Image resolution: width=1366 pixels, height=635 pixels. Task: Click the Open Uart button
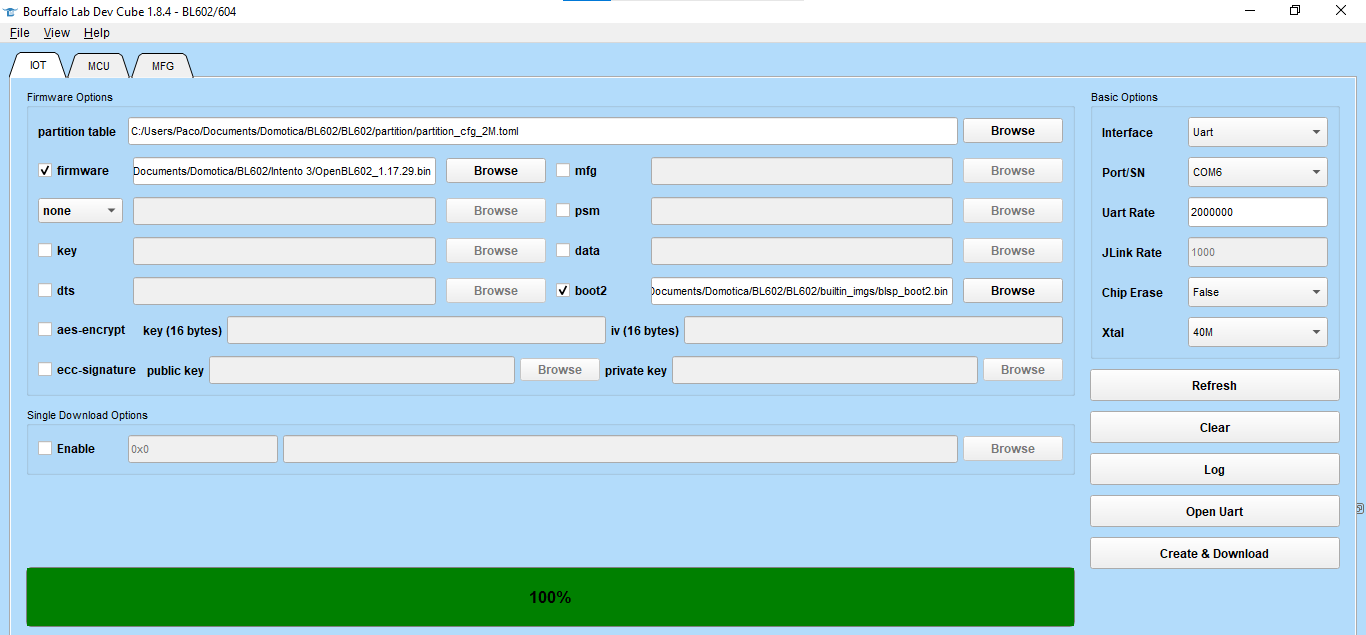coord(1214,512)
